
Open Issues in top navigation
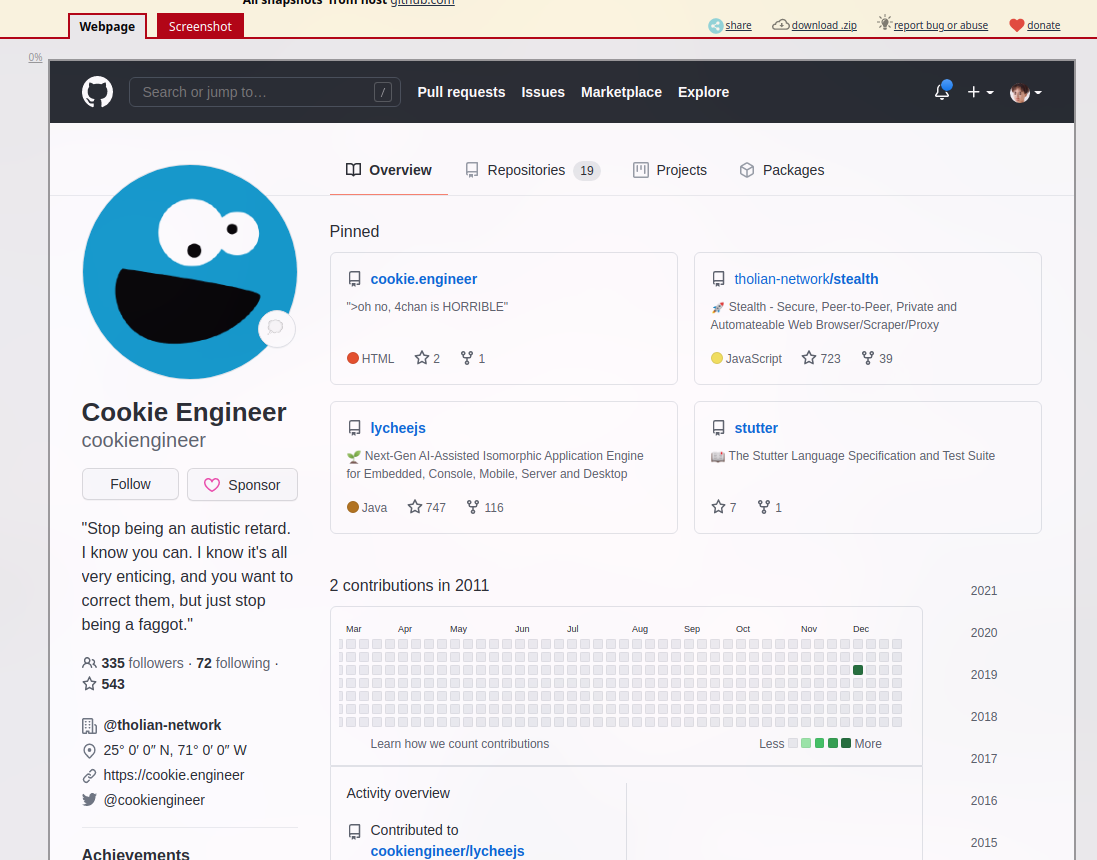tap(543, 92)
